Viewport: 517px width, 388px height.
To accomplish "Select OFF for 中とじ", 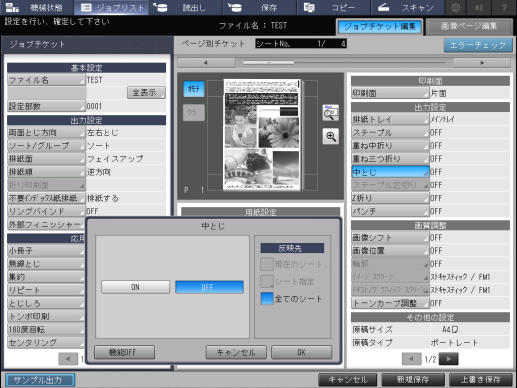I will [x=209, y=287].
